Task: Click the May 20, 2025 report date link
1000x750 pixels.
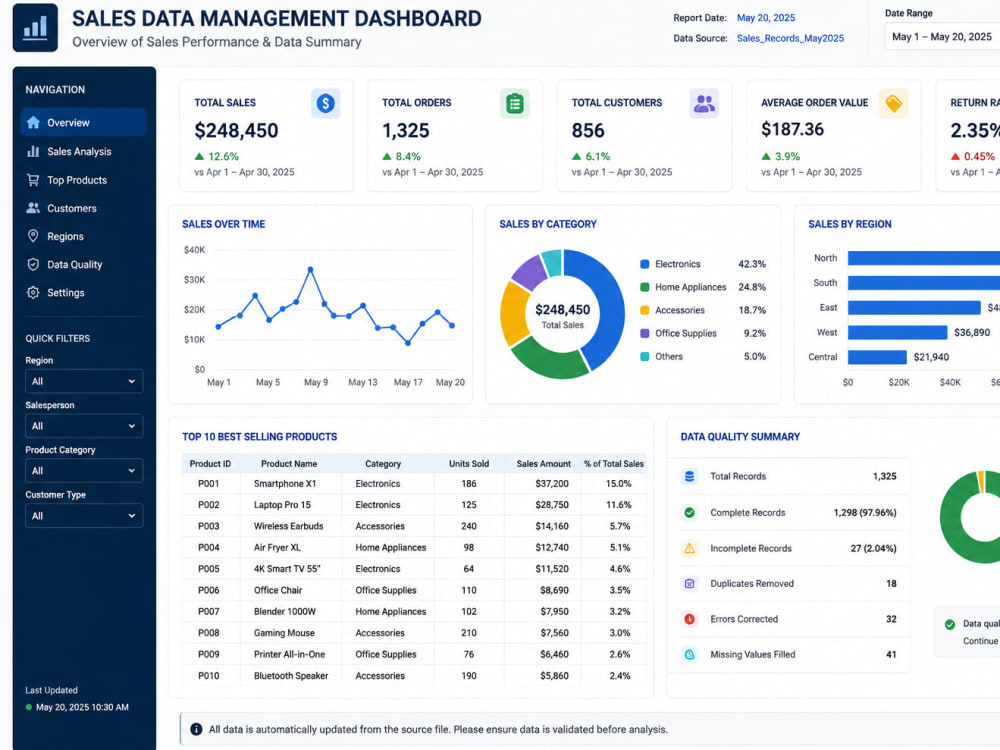Action: coord(766,18)
